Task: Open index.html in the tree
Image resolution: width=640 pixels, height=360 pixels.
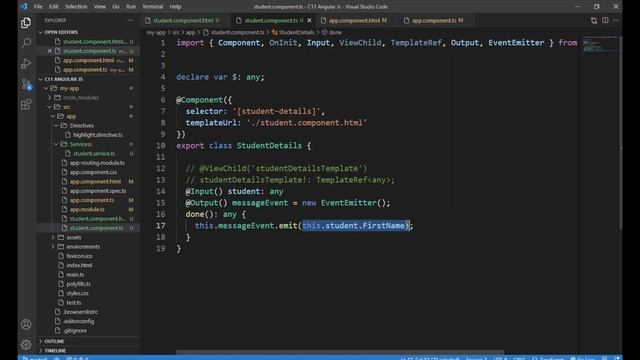Action: pyautogui.click(x=79, y=265)
